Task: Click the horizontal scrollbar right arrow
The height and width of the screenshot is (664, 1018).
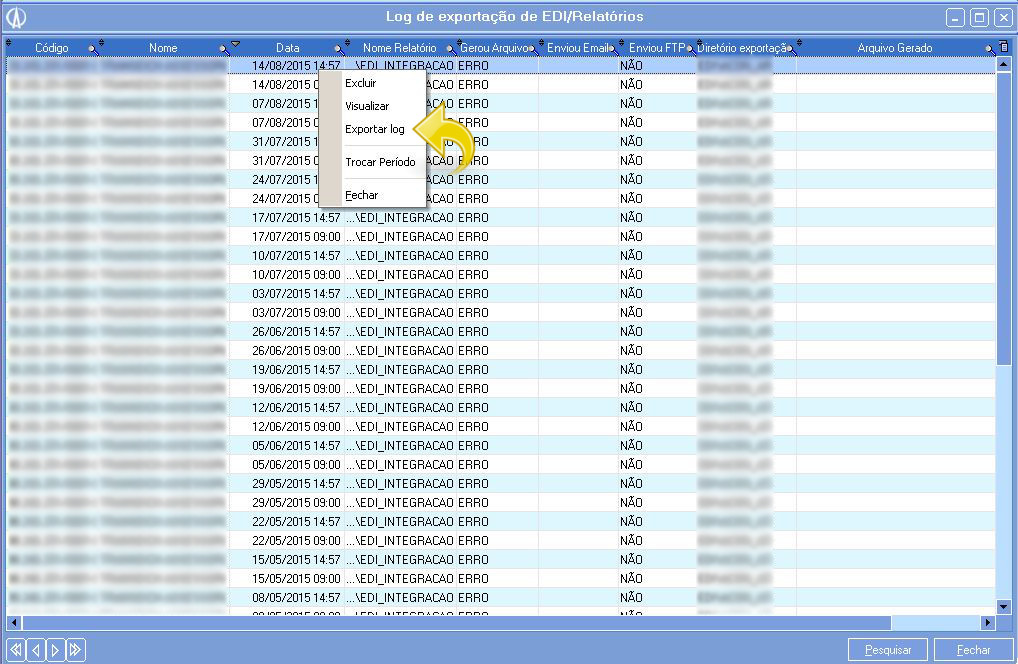Action: (988, 622)
